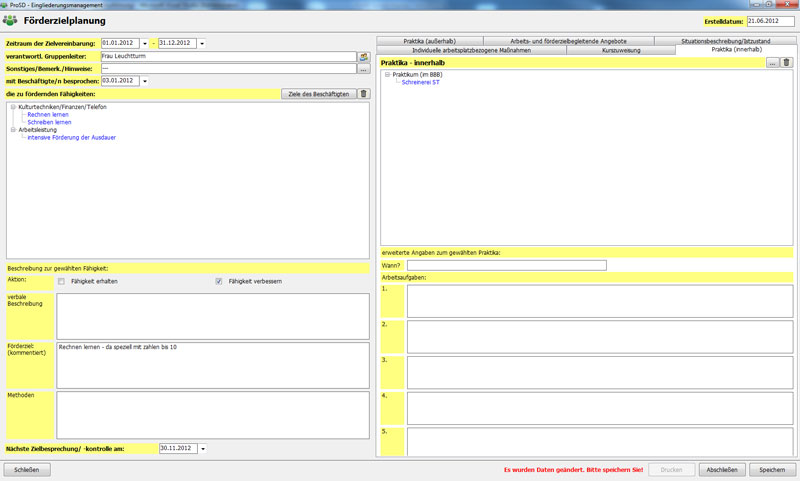800x481 pixels.
Task: Select the Schreinerei ST internship entry
Action: tap(420, 82)
